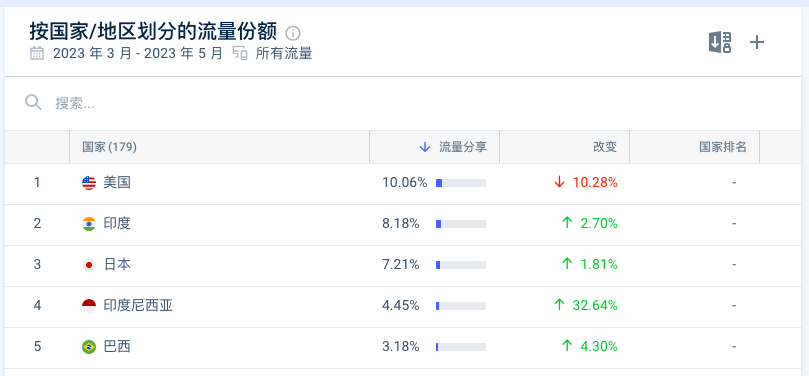Click the title 按国家/地区划分的流量份额

tap(153, 32)
